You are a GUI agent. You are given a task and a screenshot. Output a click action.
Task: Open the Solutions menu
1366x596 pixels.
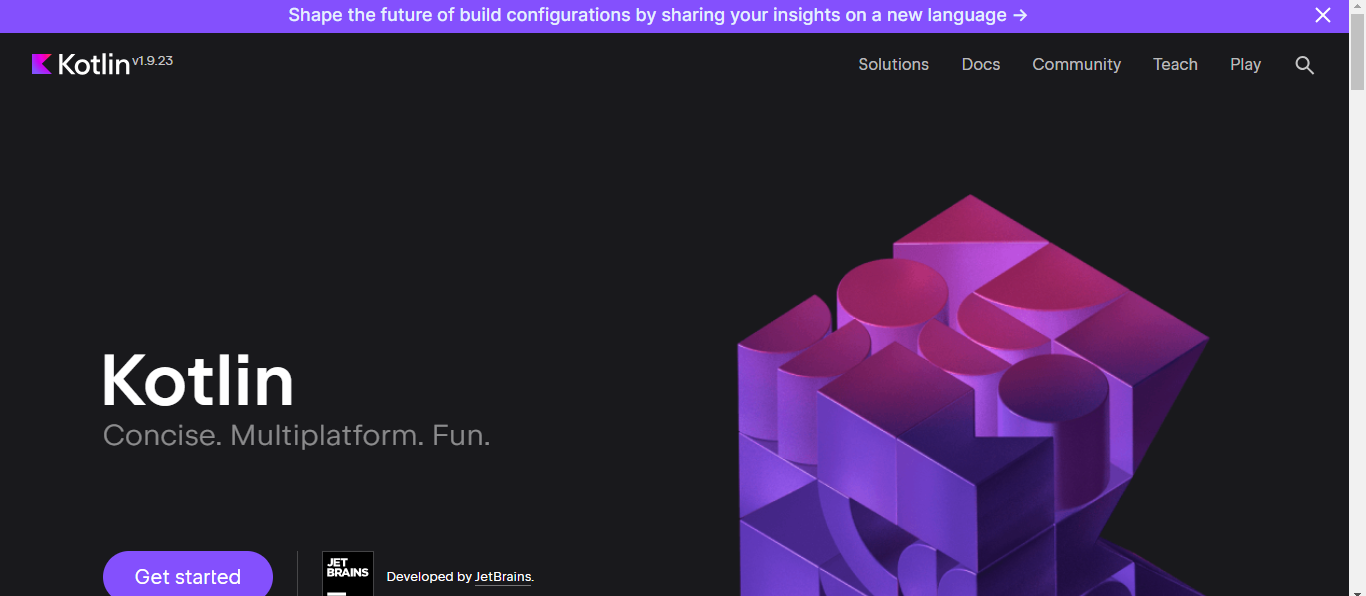[x=893, y=64]
